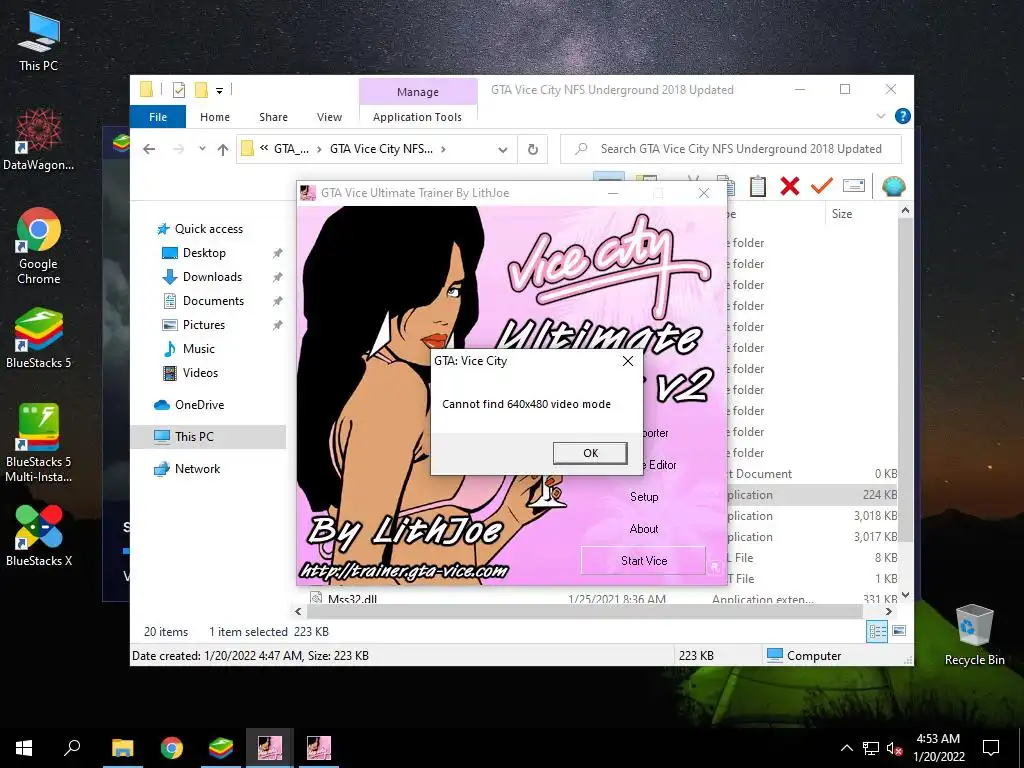Open BlueStacks 5 desktop shortcut
Image resolution: width=1024 pixels, height=768 pixels.
[x=39, y=338]
